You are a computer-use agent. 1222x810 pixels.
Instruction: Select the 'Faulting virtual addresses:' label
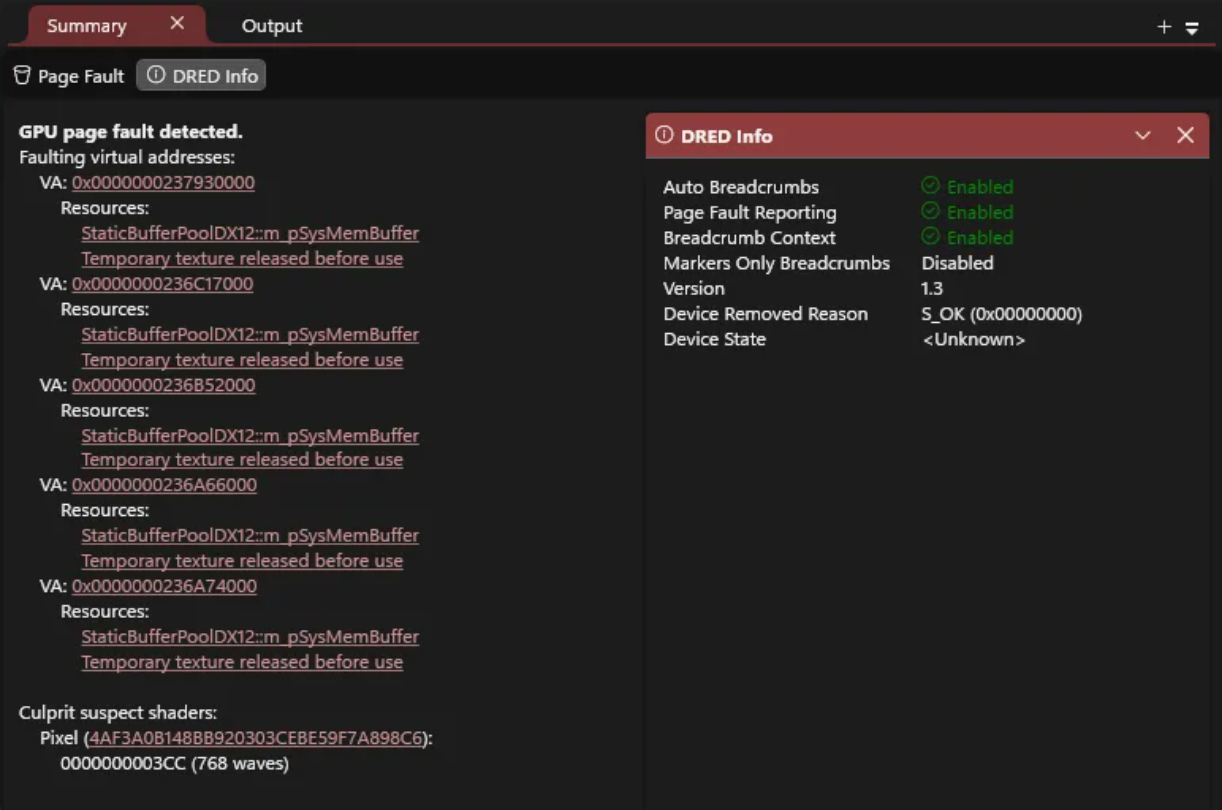coord(127,157)
